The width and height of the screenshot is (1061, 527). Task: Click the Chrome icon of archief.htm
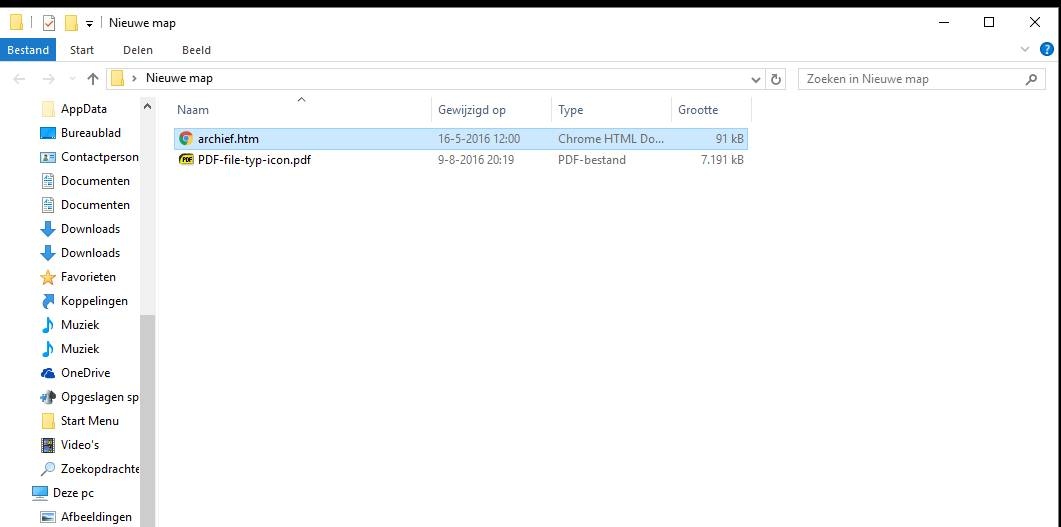(x=186, y=139)
